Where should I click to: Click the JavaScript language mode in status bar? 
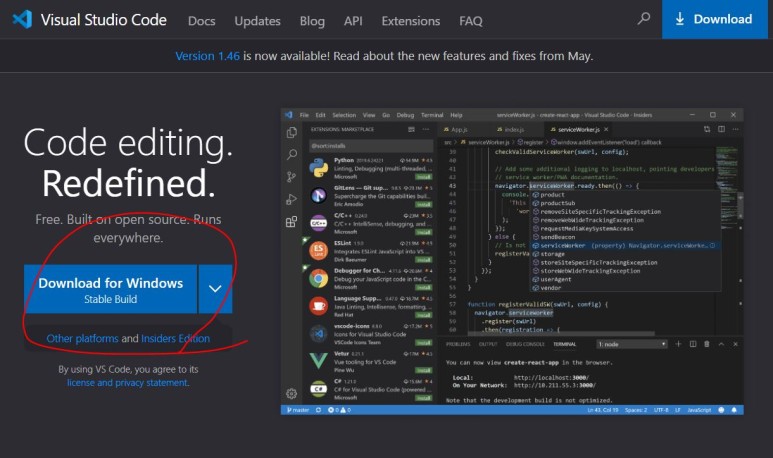pyautogui.click(x=699, y=410)
